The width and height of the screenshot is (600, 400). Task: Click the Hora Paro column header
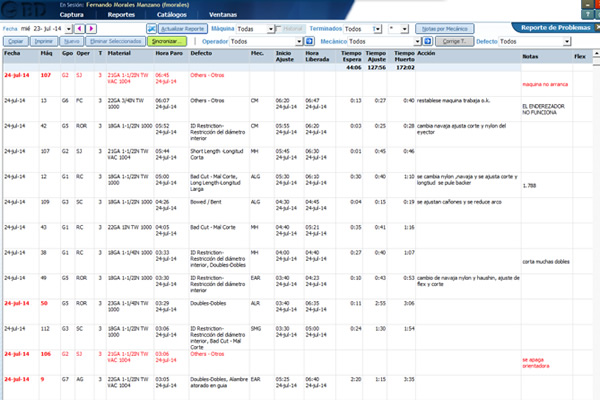click(x=168, y=55)
